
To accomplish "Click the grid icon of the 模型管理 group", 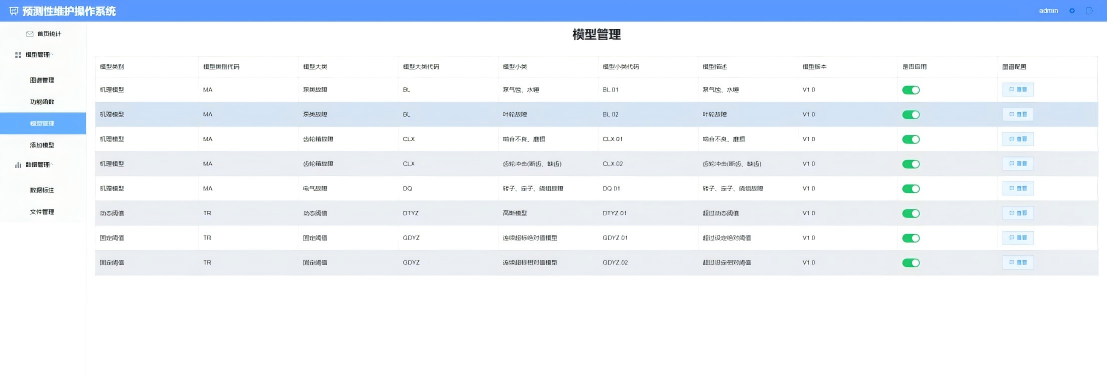I will 18,54.
